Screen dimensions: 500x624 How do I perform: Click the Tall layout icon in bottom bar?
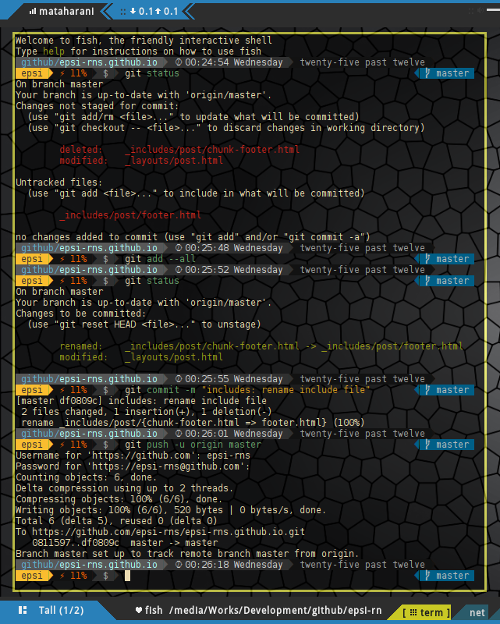(x=23, y=610)
